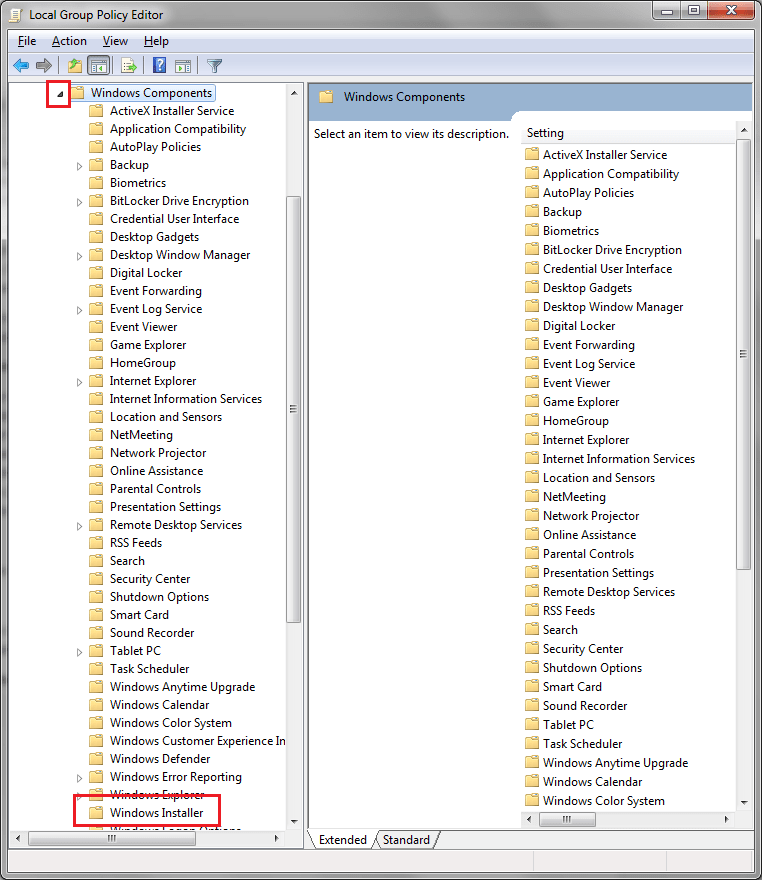Open the File menu
This screenshot has width=762, height=880.
tap(27, 41)
